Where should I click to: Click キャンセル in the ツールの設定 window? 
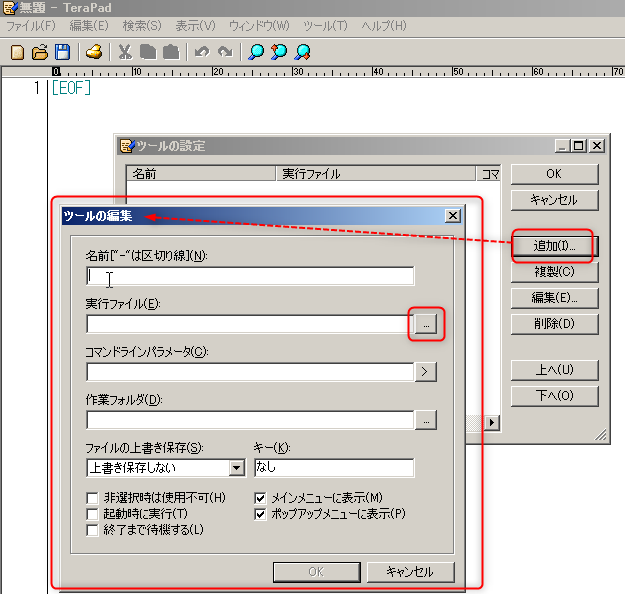click(x=554, y=200)
